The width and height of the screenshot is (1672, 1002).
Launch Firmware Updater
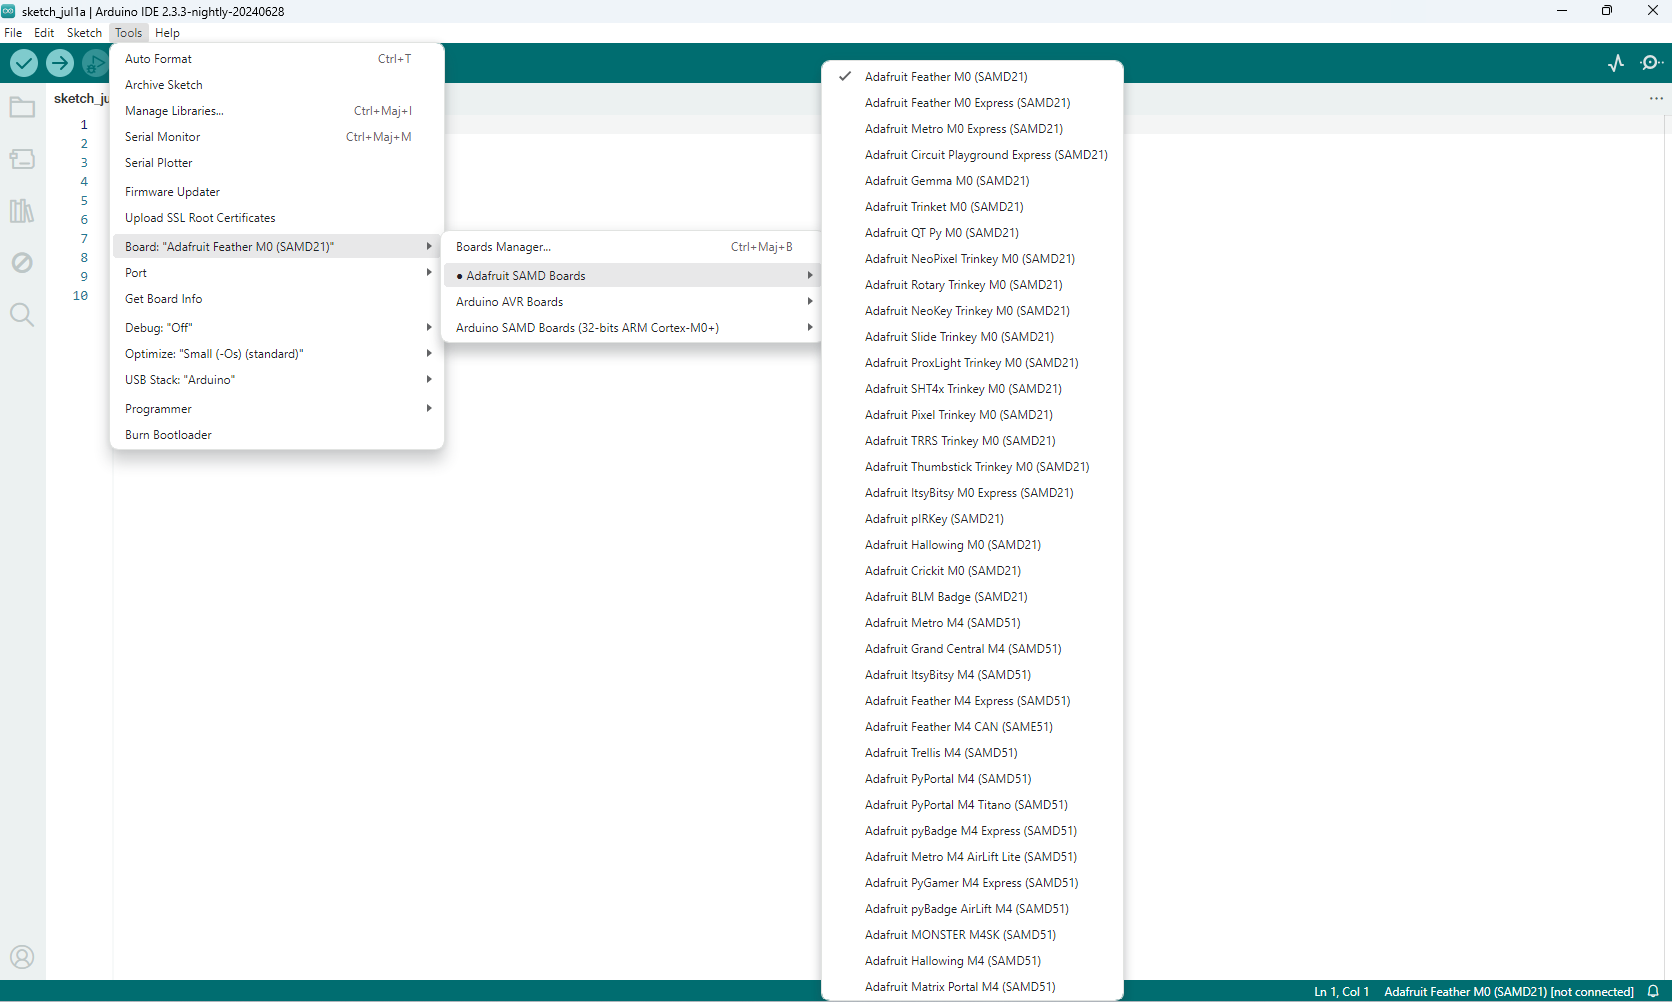click(277, 192)
